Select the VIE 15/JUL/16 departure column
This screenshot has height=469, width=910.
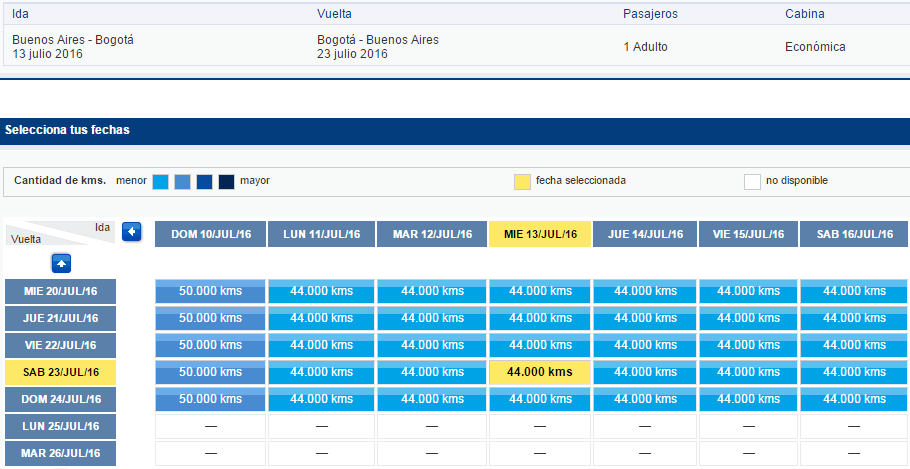click(x=749, y=234)
